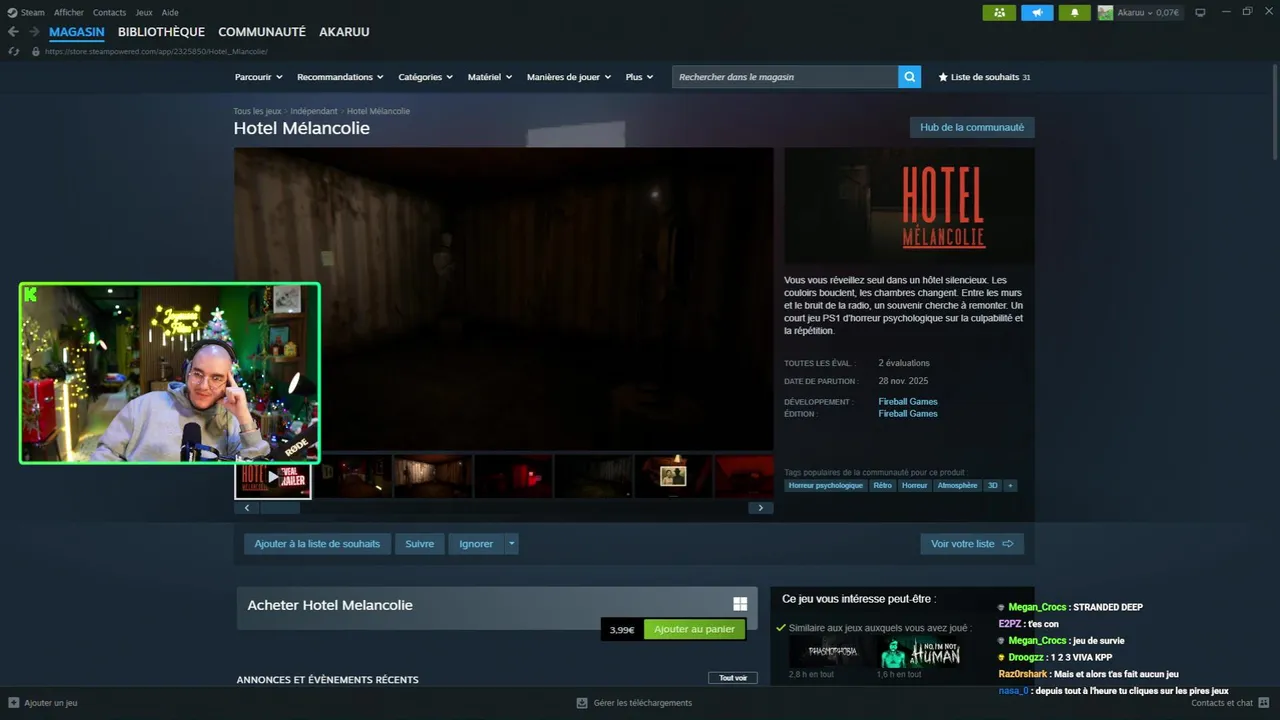
Task: Play the reveal trailer thumbnail
Action: coord(273,478)
